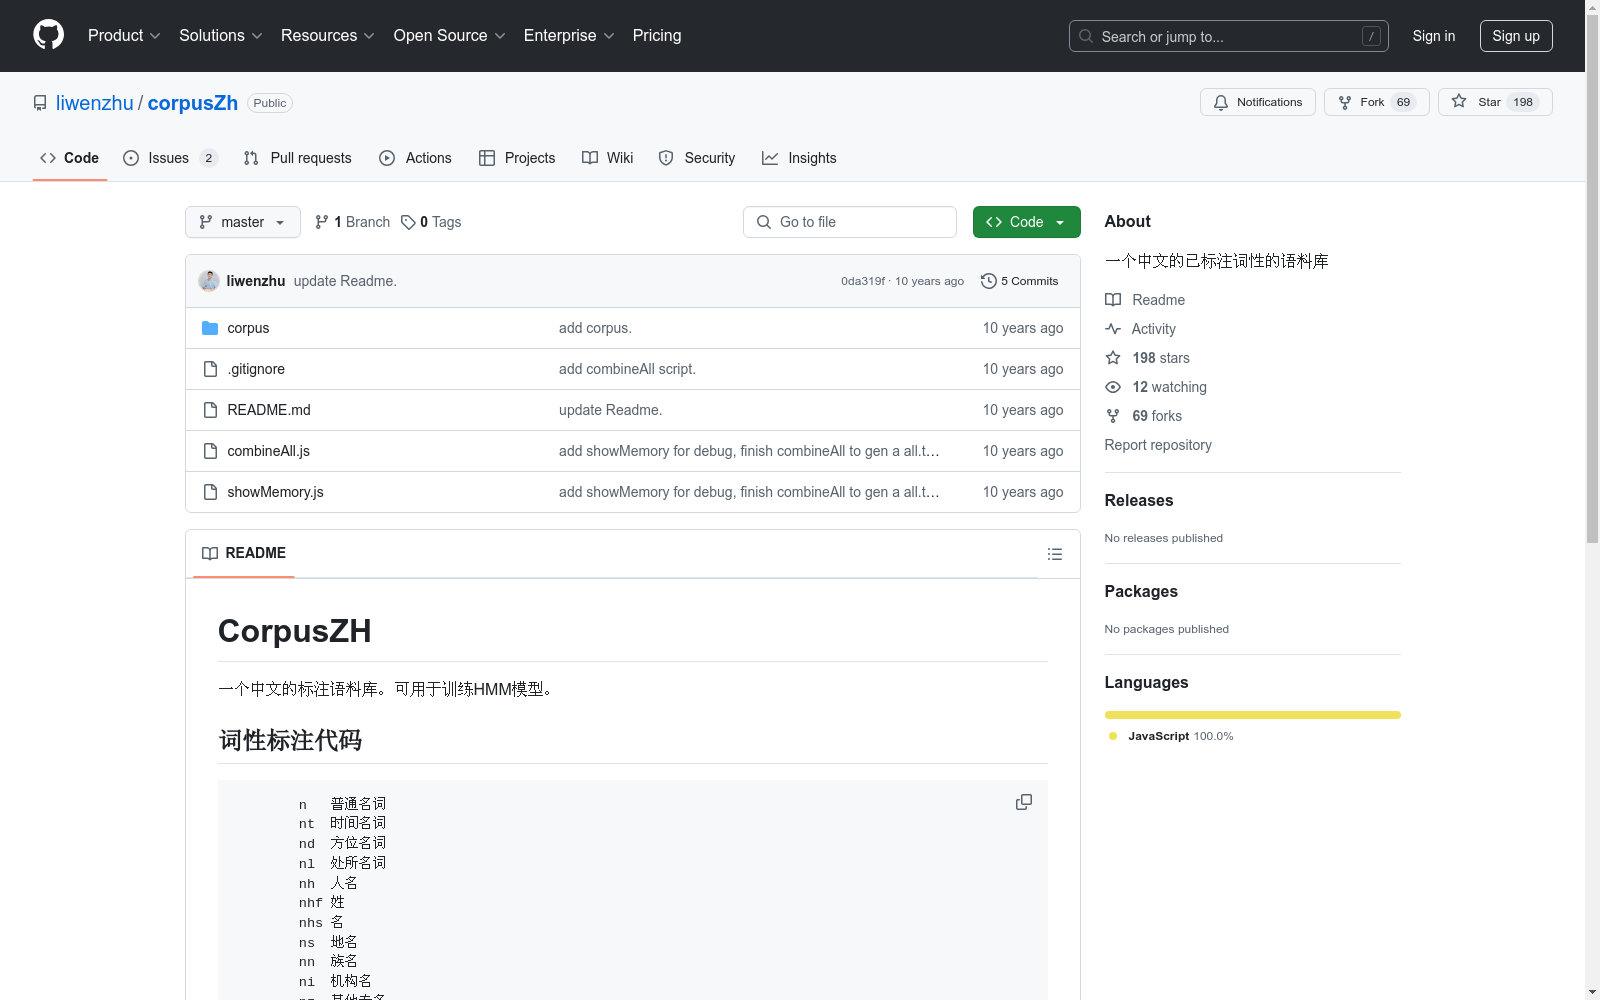Click the combineAll.js file icon
Image resolution: width=1600 pixels, height=1000 pixels.
pos(210,451)
